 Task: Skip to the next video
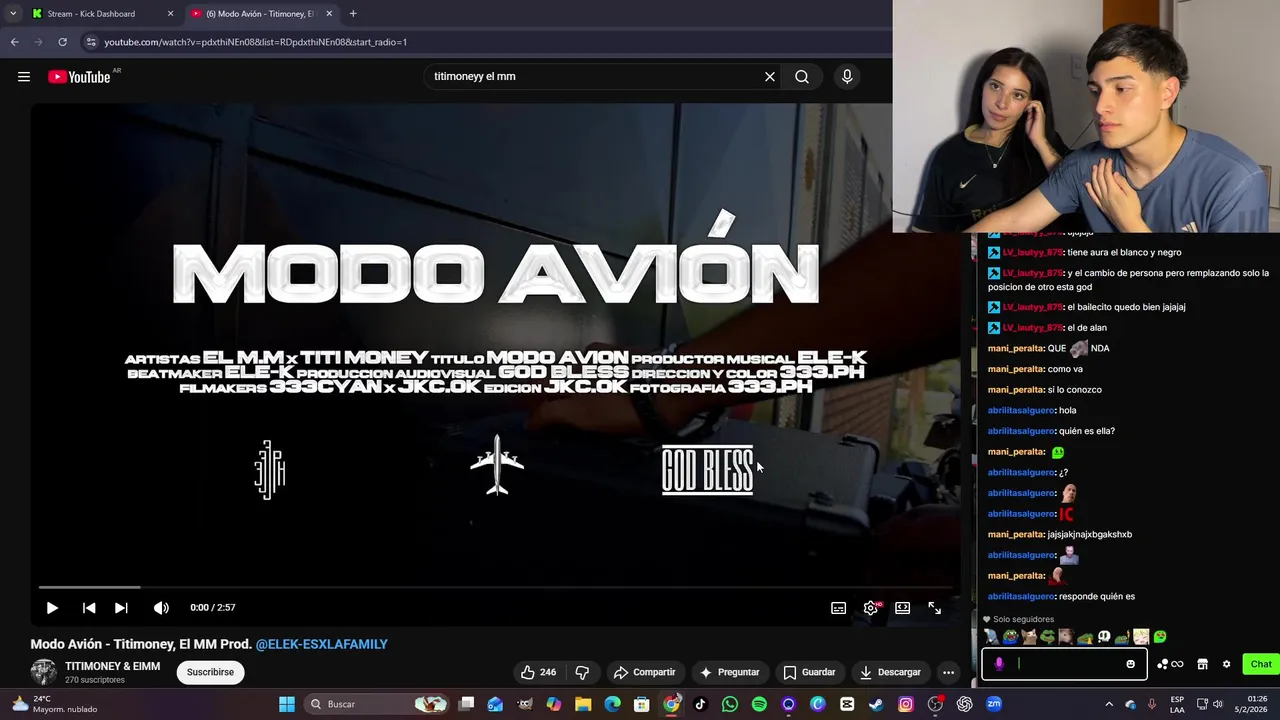pos(121,607)
